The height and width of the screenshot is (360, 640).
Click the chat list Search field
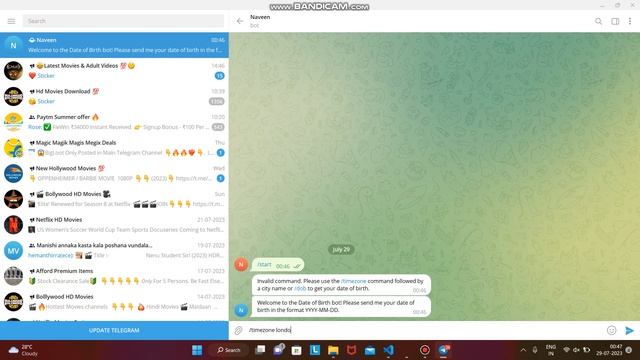pos(123,21)
